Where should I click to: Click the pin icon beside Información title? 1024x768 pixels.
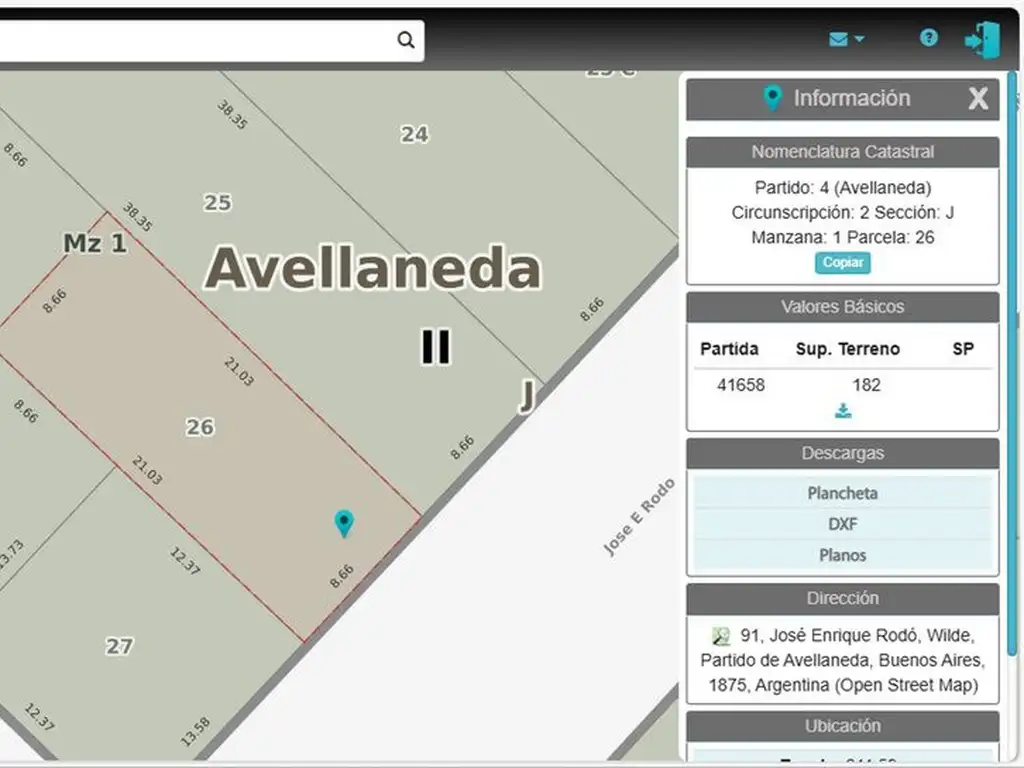point(772,98)
